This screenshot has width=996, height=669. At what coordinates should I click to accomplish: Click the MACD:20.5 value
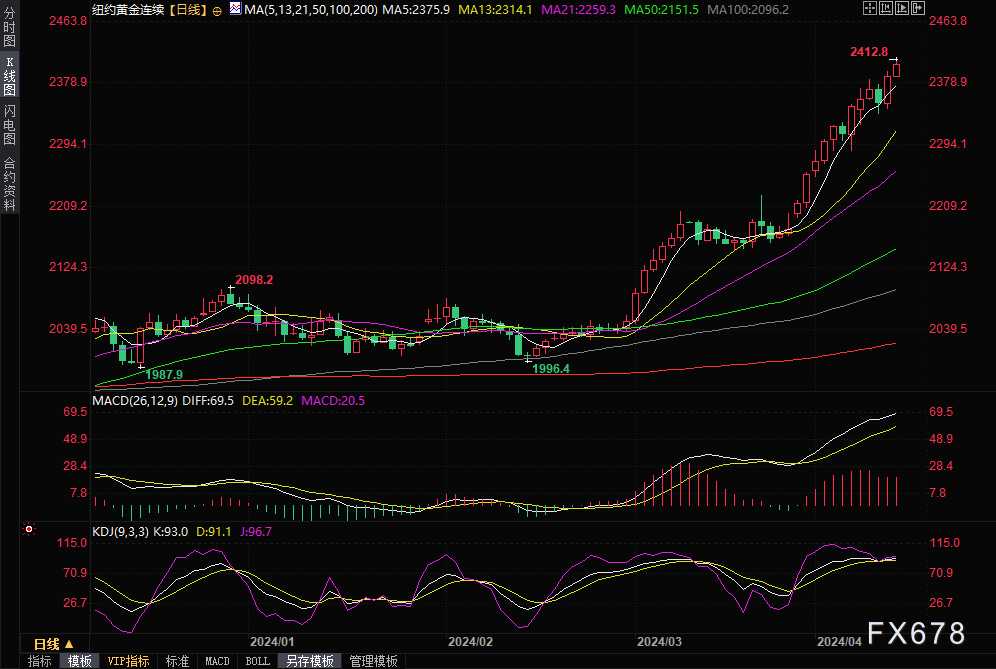333,401
